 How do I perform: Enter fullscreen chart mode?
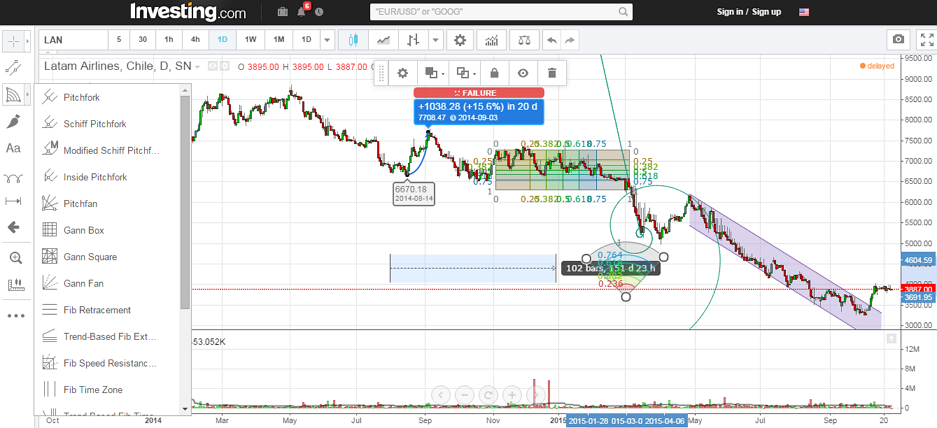click(x=927, y=39)
